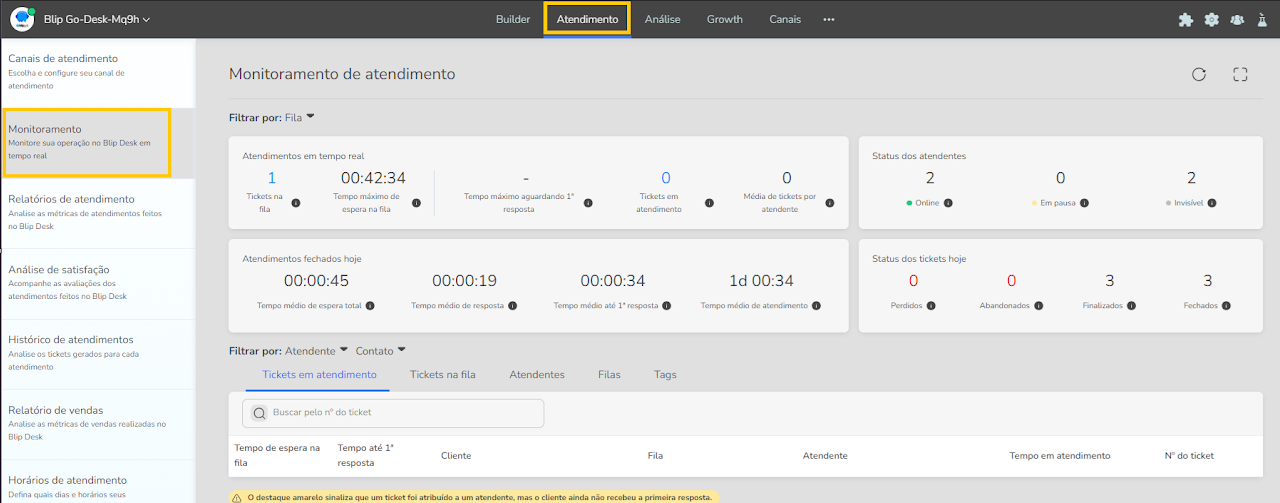
Task: Open the Blip Go-Desk-Mq9h bot selector
Action: pos(97,19)
